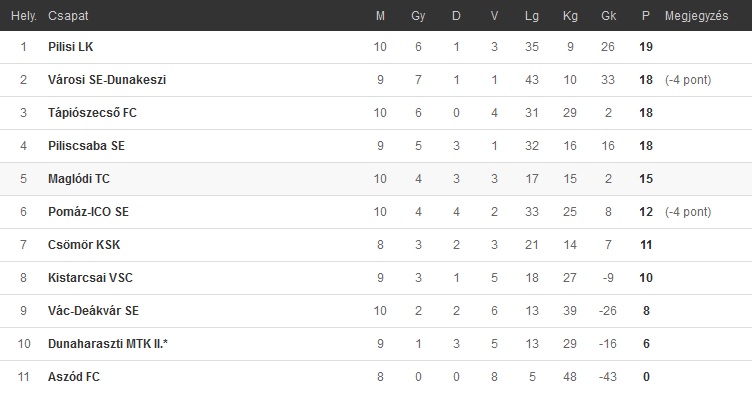Select the Megjegyzés column header
Image resolution: width=752 pixels, height=393 pixels.
(x=696, y=16)
